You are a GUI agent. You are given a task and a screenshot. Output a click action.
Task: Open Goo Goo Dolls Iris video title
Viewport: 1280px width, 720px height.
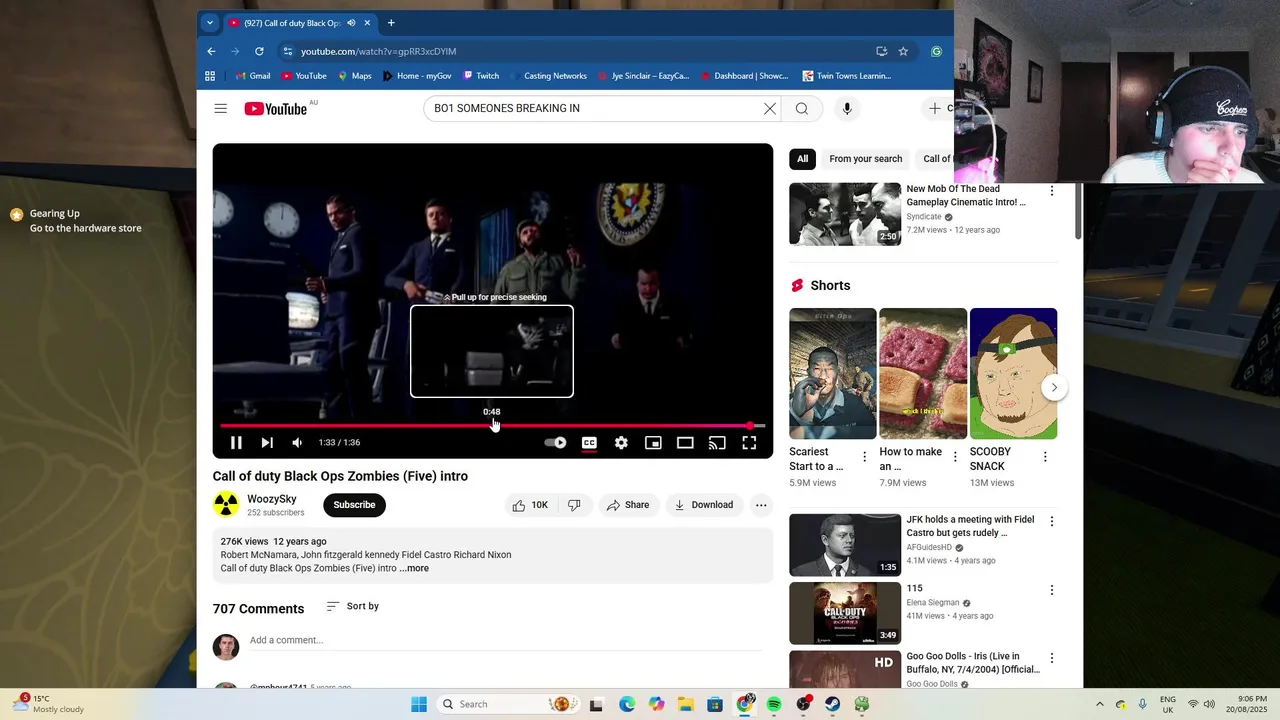(973, 663)
